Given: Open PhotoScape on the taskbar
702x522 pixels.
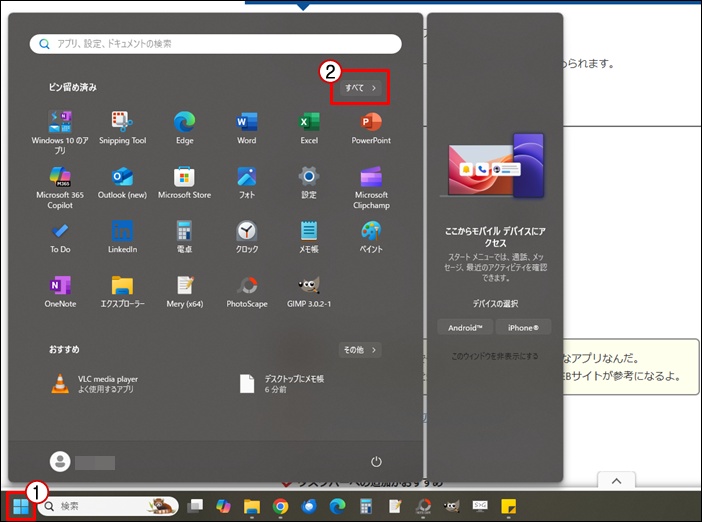Looking at the screenshot, I should pyautogui.click(x=423, y=506).
